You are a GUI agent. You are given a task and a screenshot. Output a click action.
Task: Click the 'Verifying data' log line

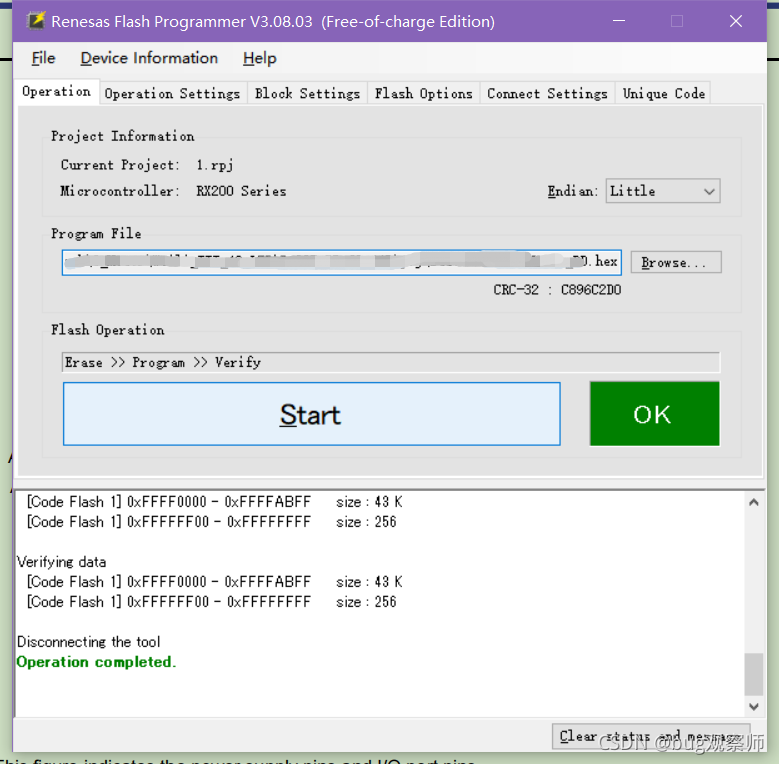pyautogui.click(x=62, y=562)
